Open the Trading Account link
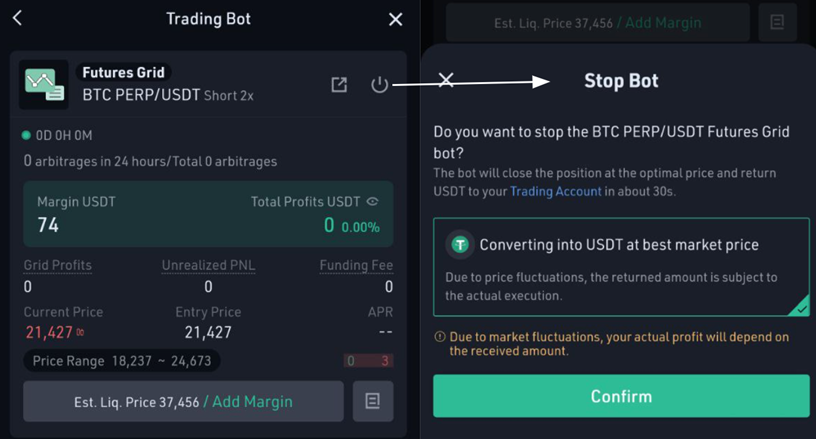 555,191
